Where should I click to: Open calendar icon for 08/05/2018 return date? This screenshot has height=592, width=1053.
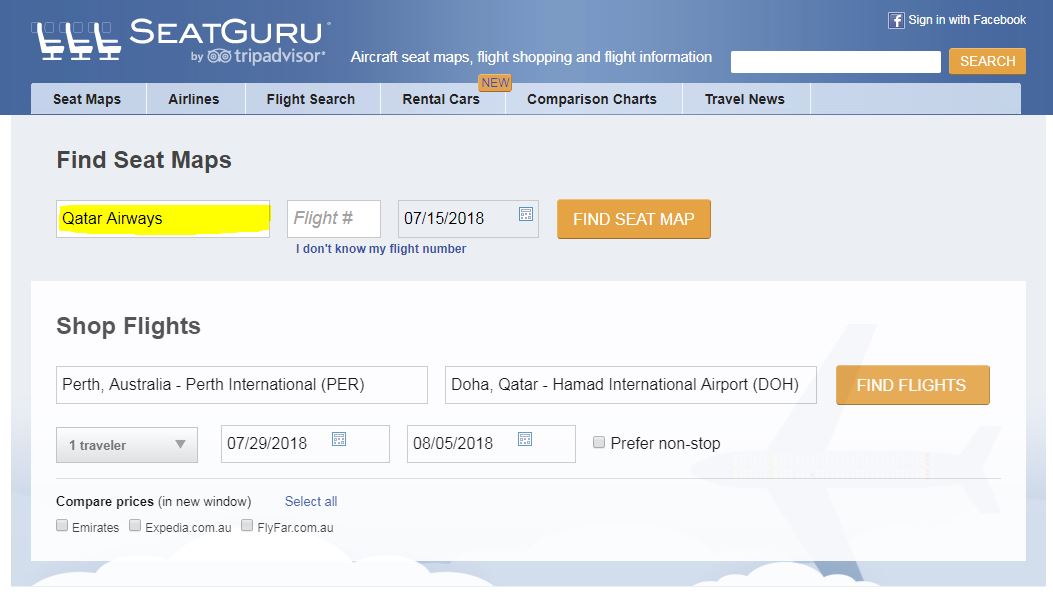tap(525, 439)
